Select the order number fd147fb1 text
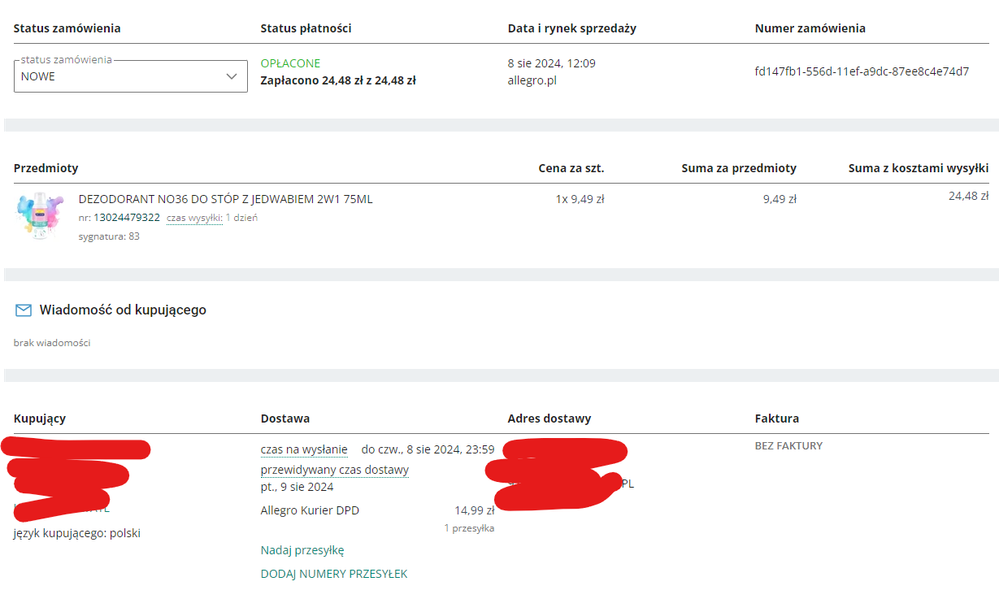999x607 pixels. 861,71
